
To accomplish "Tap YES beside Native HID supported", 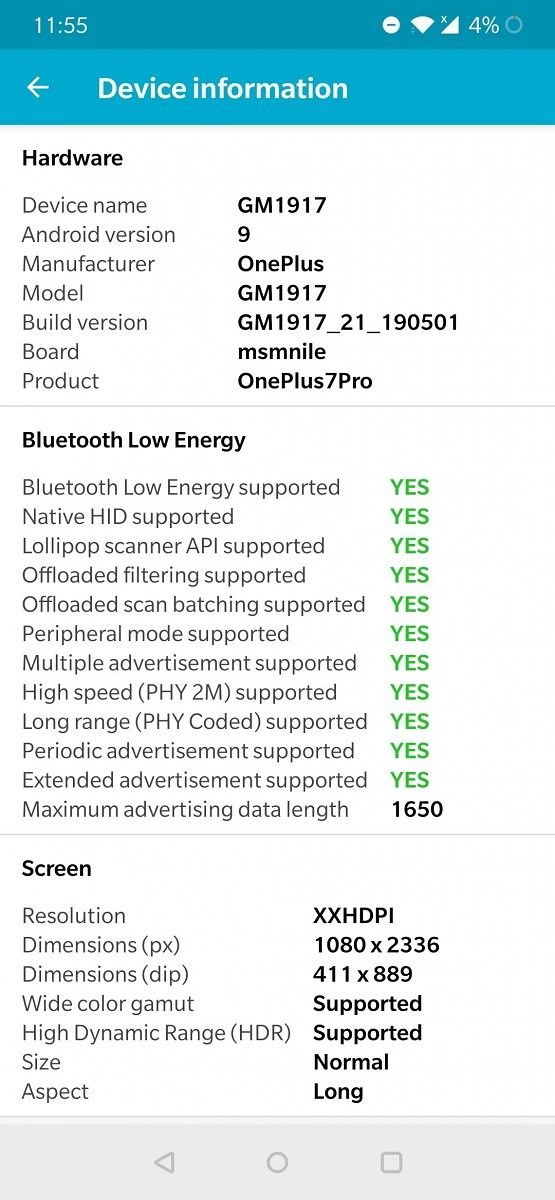I will pyautogui.click(x=410, y=516).
